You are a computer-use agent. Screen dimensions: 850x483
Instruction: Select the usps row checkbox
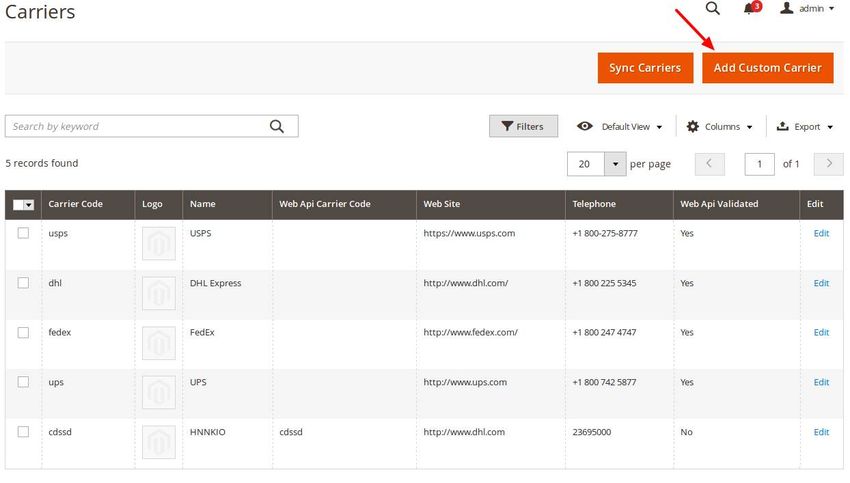click(23, 233)
